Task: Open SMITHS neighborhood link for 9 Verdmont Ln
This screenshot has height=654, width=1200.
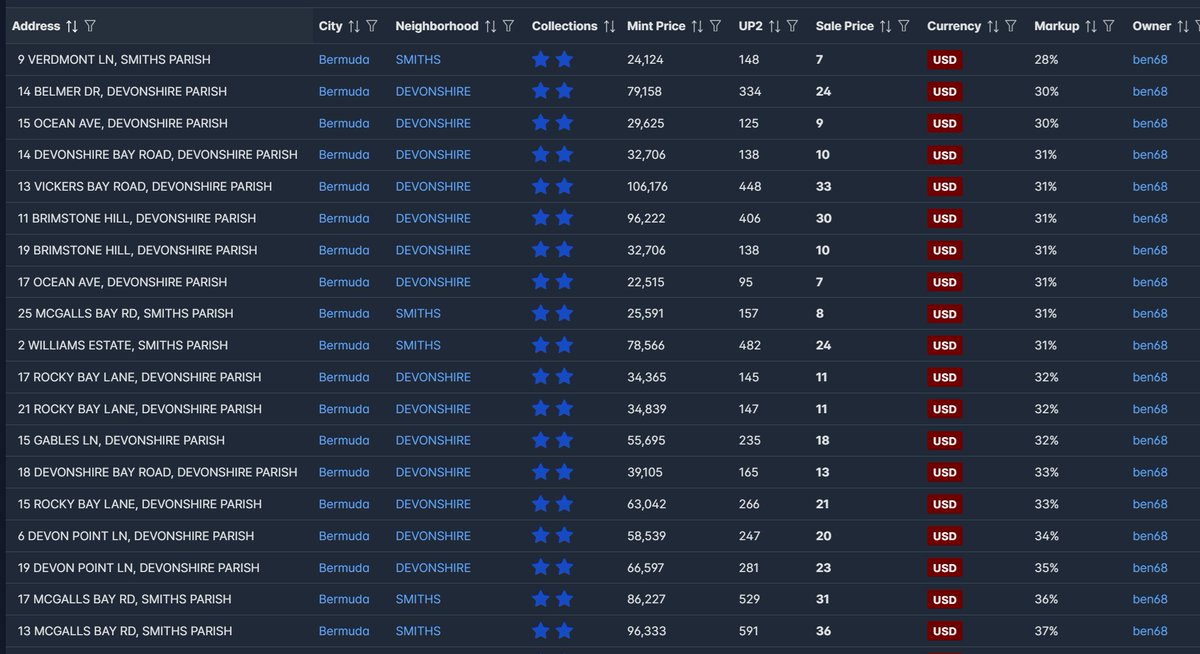Action: (x=418, y=60)
